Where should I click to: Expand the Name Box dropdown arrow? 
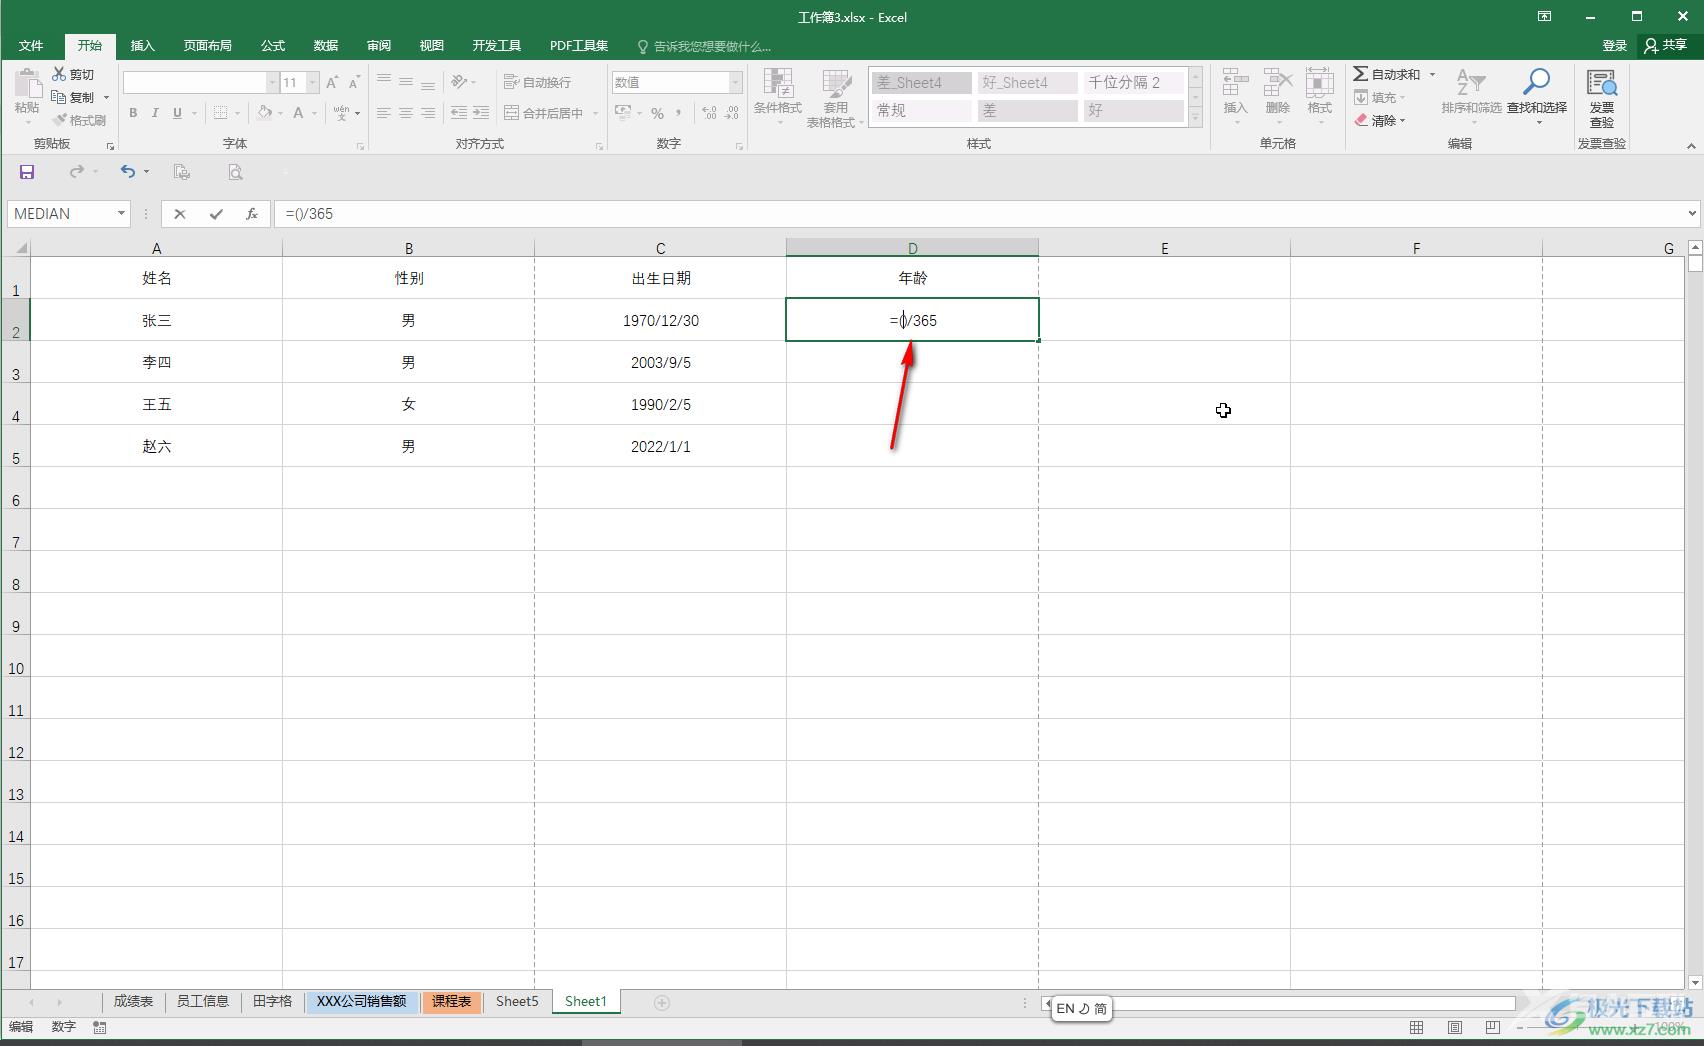click(x=121, y=214)
